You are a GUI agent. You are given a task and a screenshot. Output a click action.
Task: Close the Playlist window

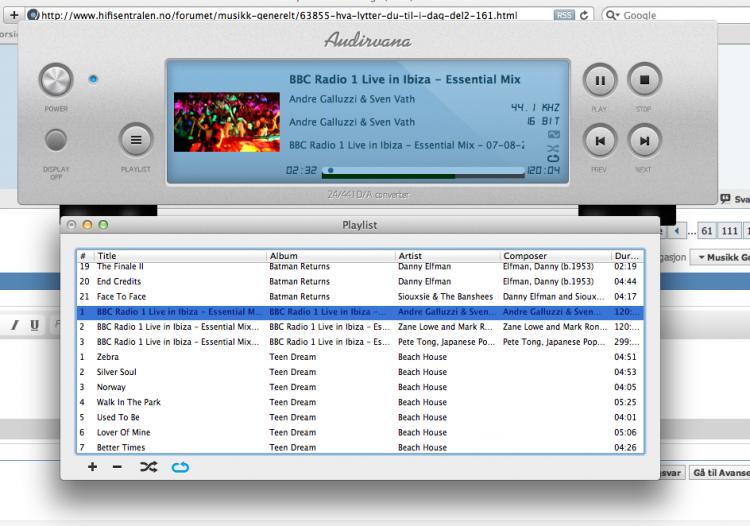pyautogui.click(x=72, y=225)
